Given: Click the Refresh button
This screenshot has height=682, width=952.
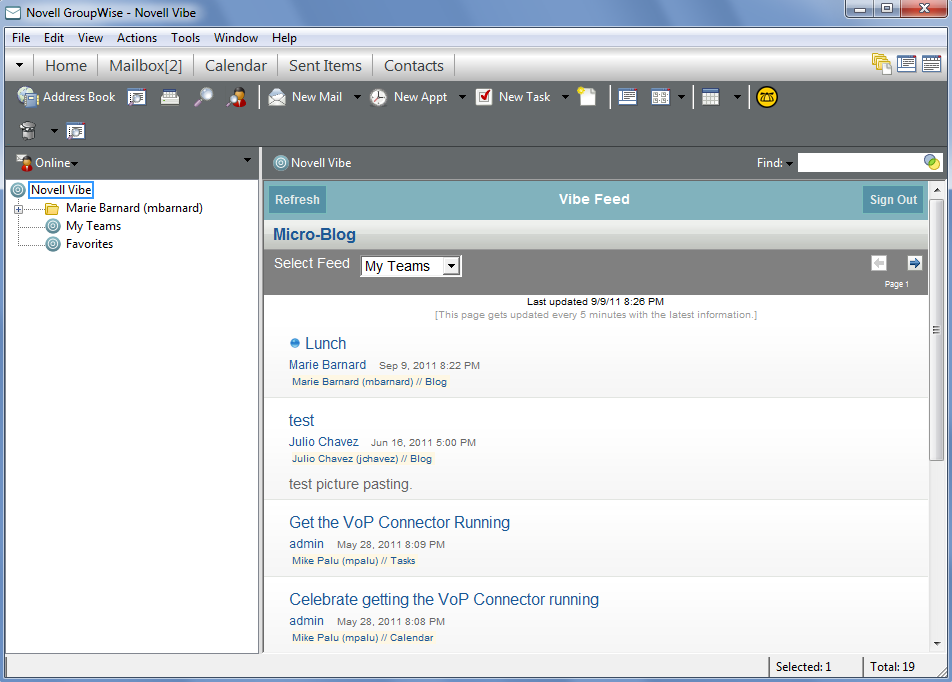Looking at the screenshot, I should (296, 199).
